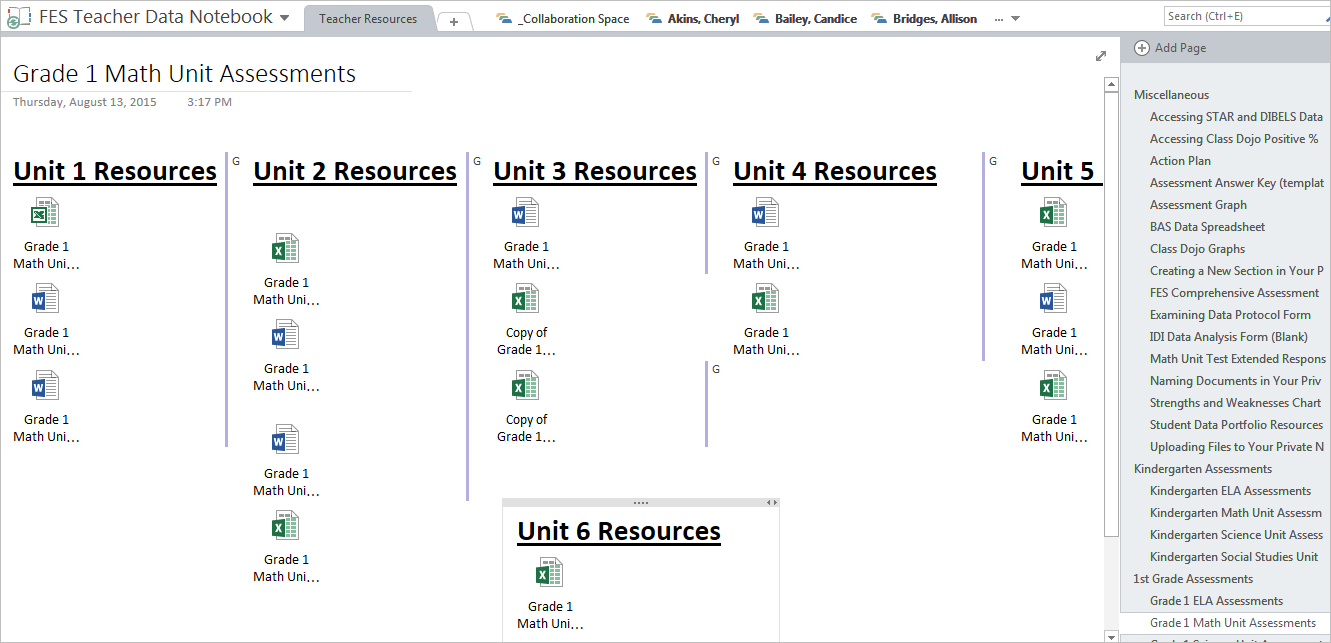
Task: Open the Akins, Cheryl section
Action: (702, 19)
